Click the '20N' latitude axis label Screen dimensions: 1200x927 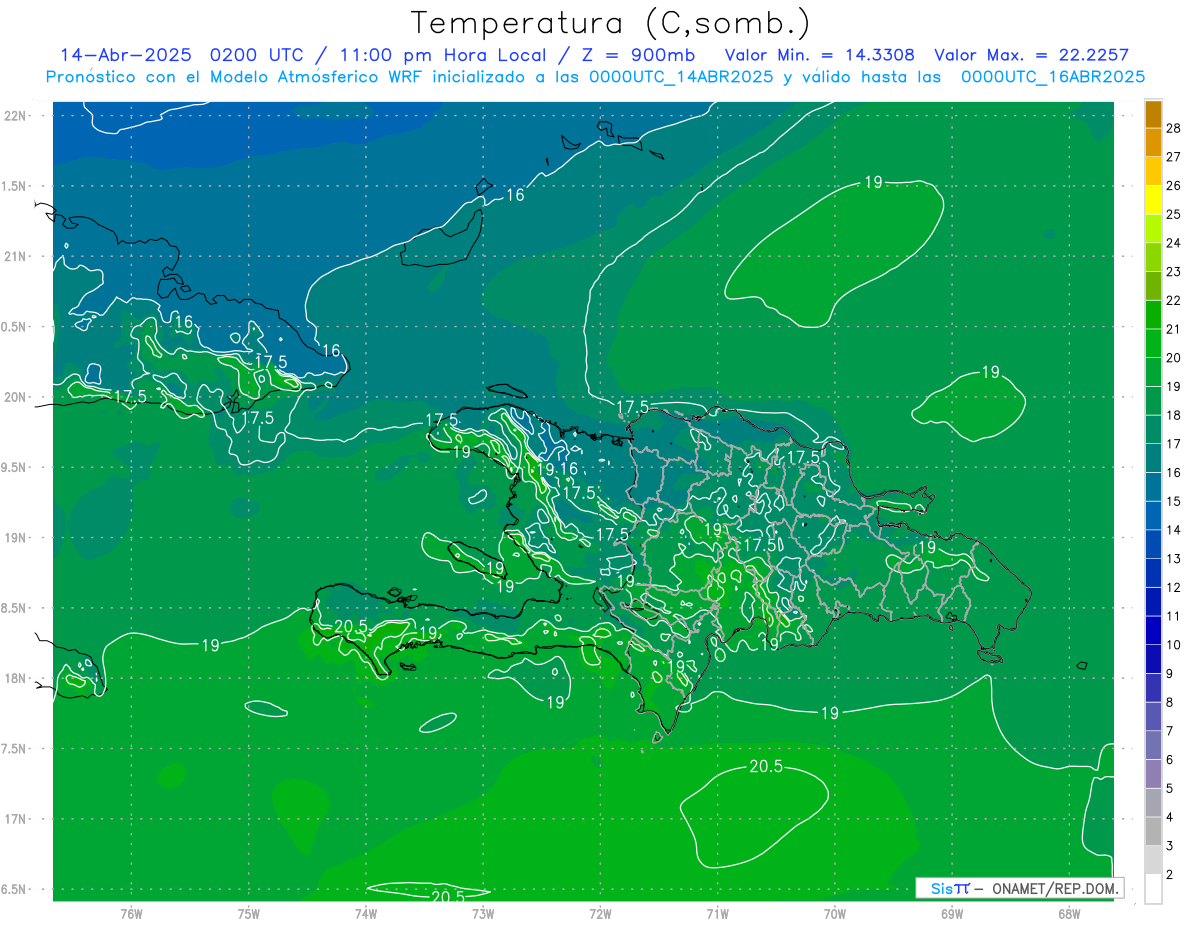pos(15,397)
